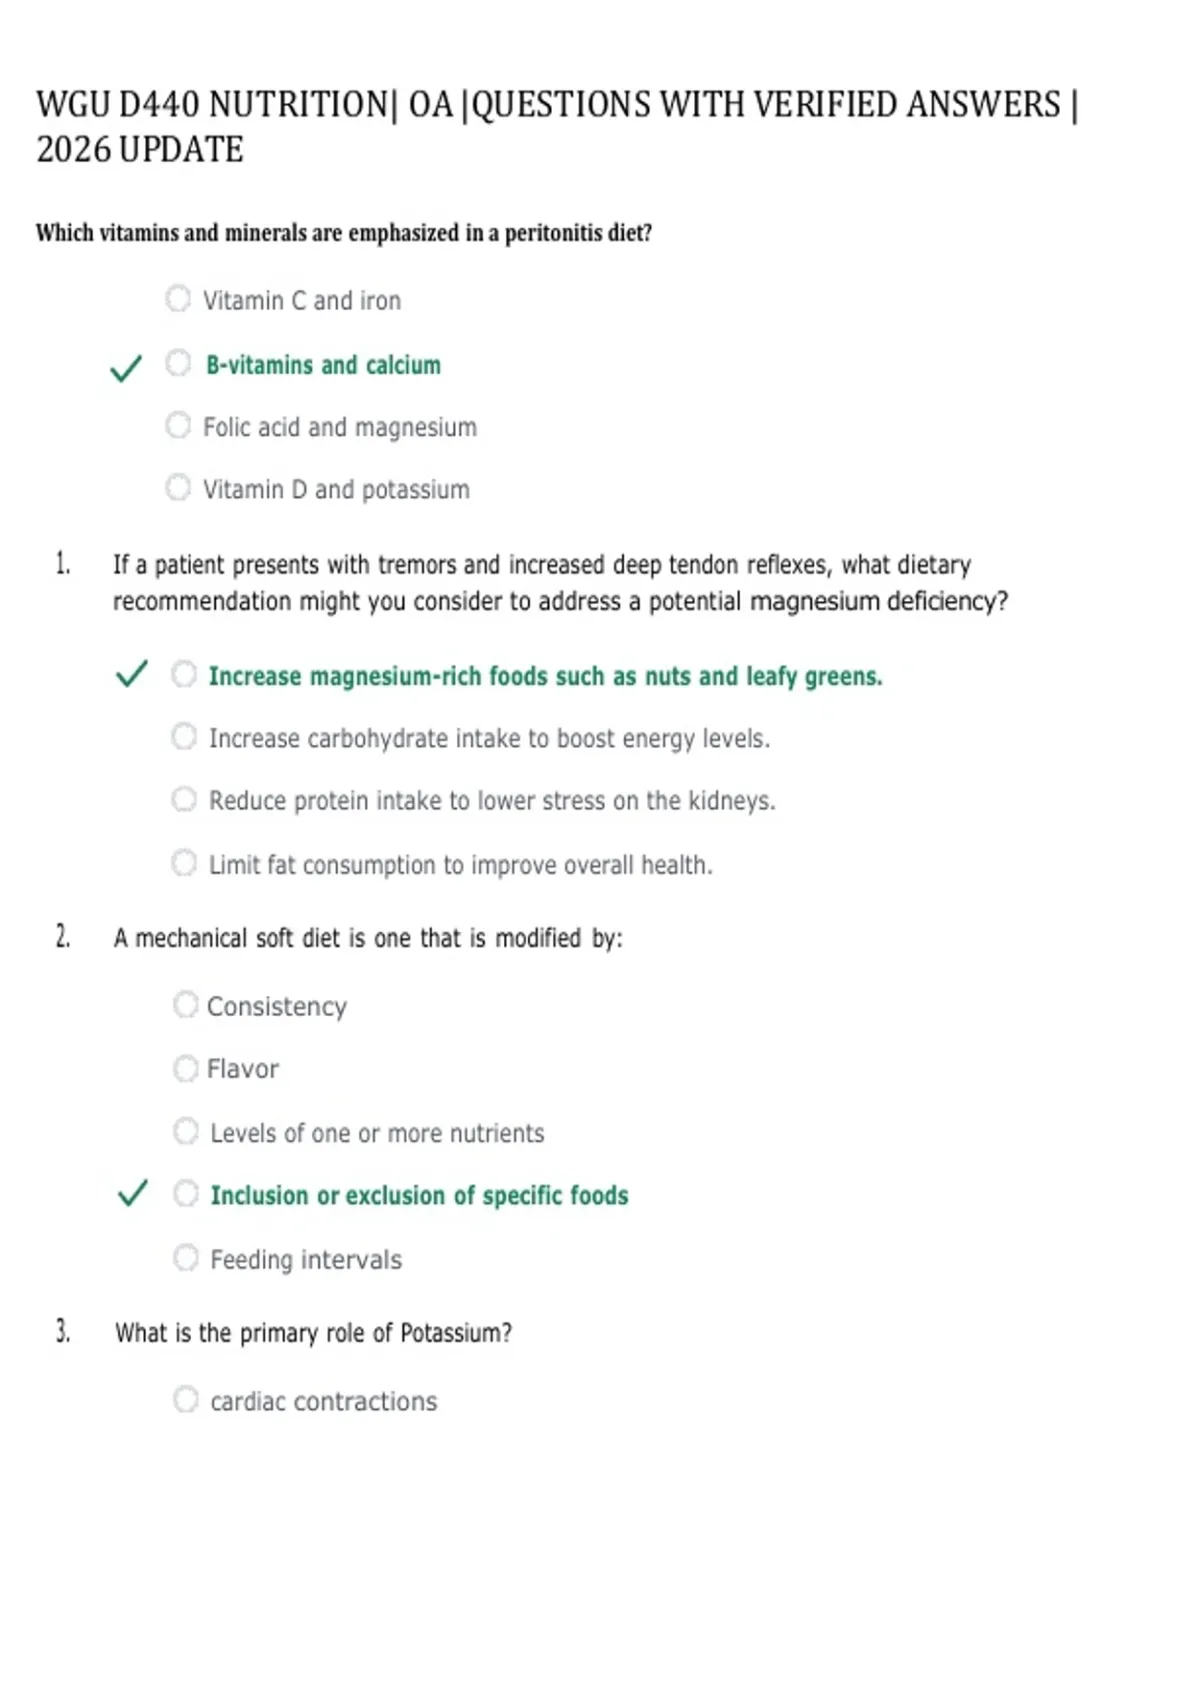The image size is (1200, 1700).
Task: Select 'Increase magnesium-rich foods' radio button
Action: 184,674
